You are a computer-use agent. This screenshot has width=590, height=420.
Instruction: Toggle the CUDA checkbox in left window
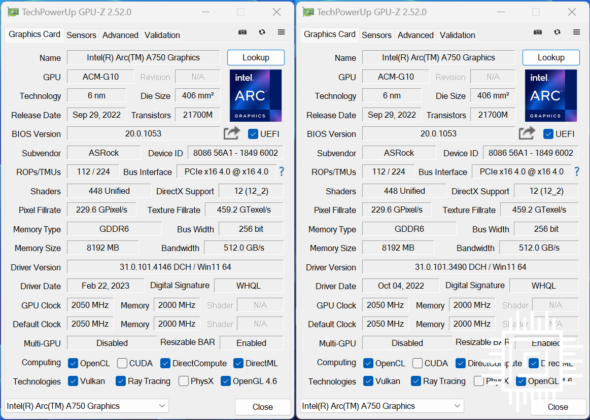[x=122, y=363]
